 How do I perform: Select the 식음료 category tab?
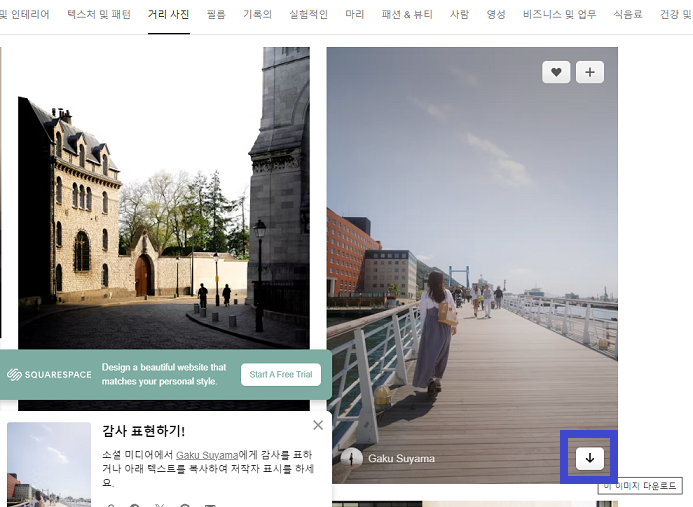tap(628, 15)
